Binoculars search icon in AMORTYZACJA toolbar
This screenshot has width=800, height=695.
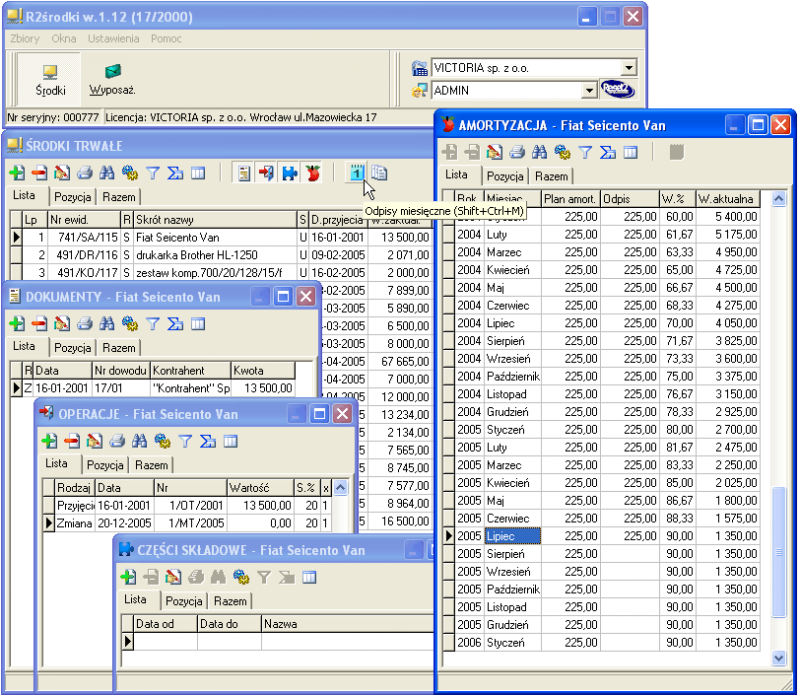pos(539,152)
